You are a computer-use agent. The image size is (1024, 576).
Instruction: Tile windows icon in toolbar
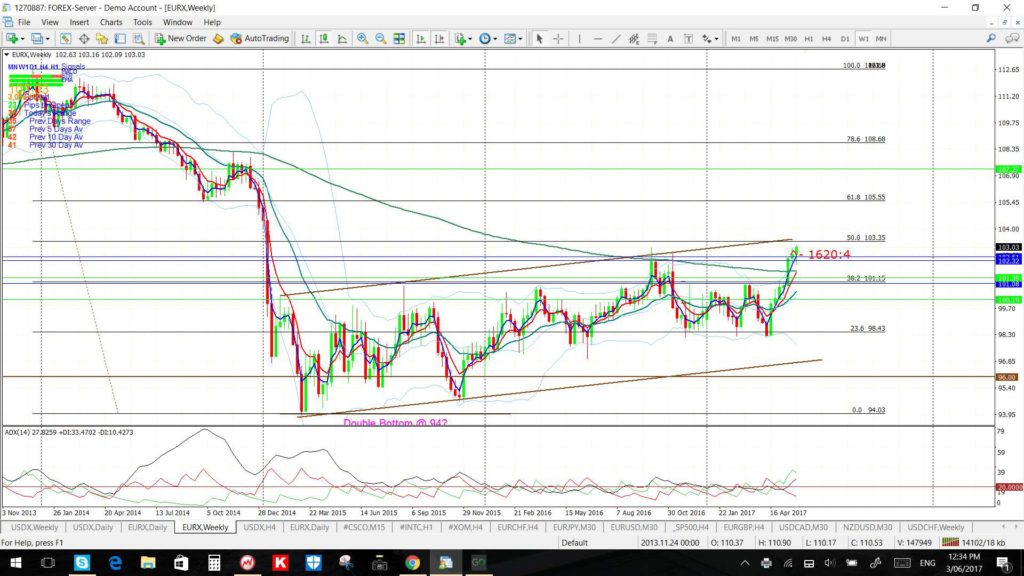tap(399, 39)
